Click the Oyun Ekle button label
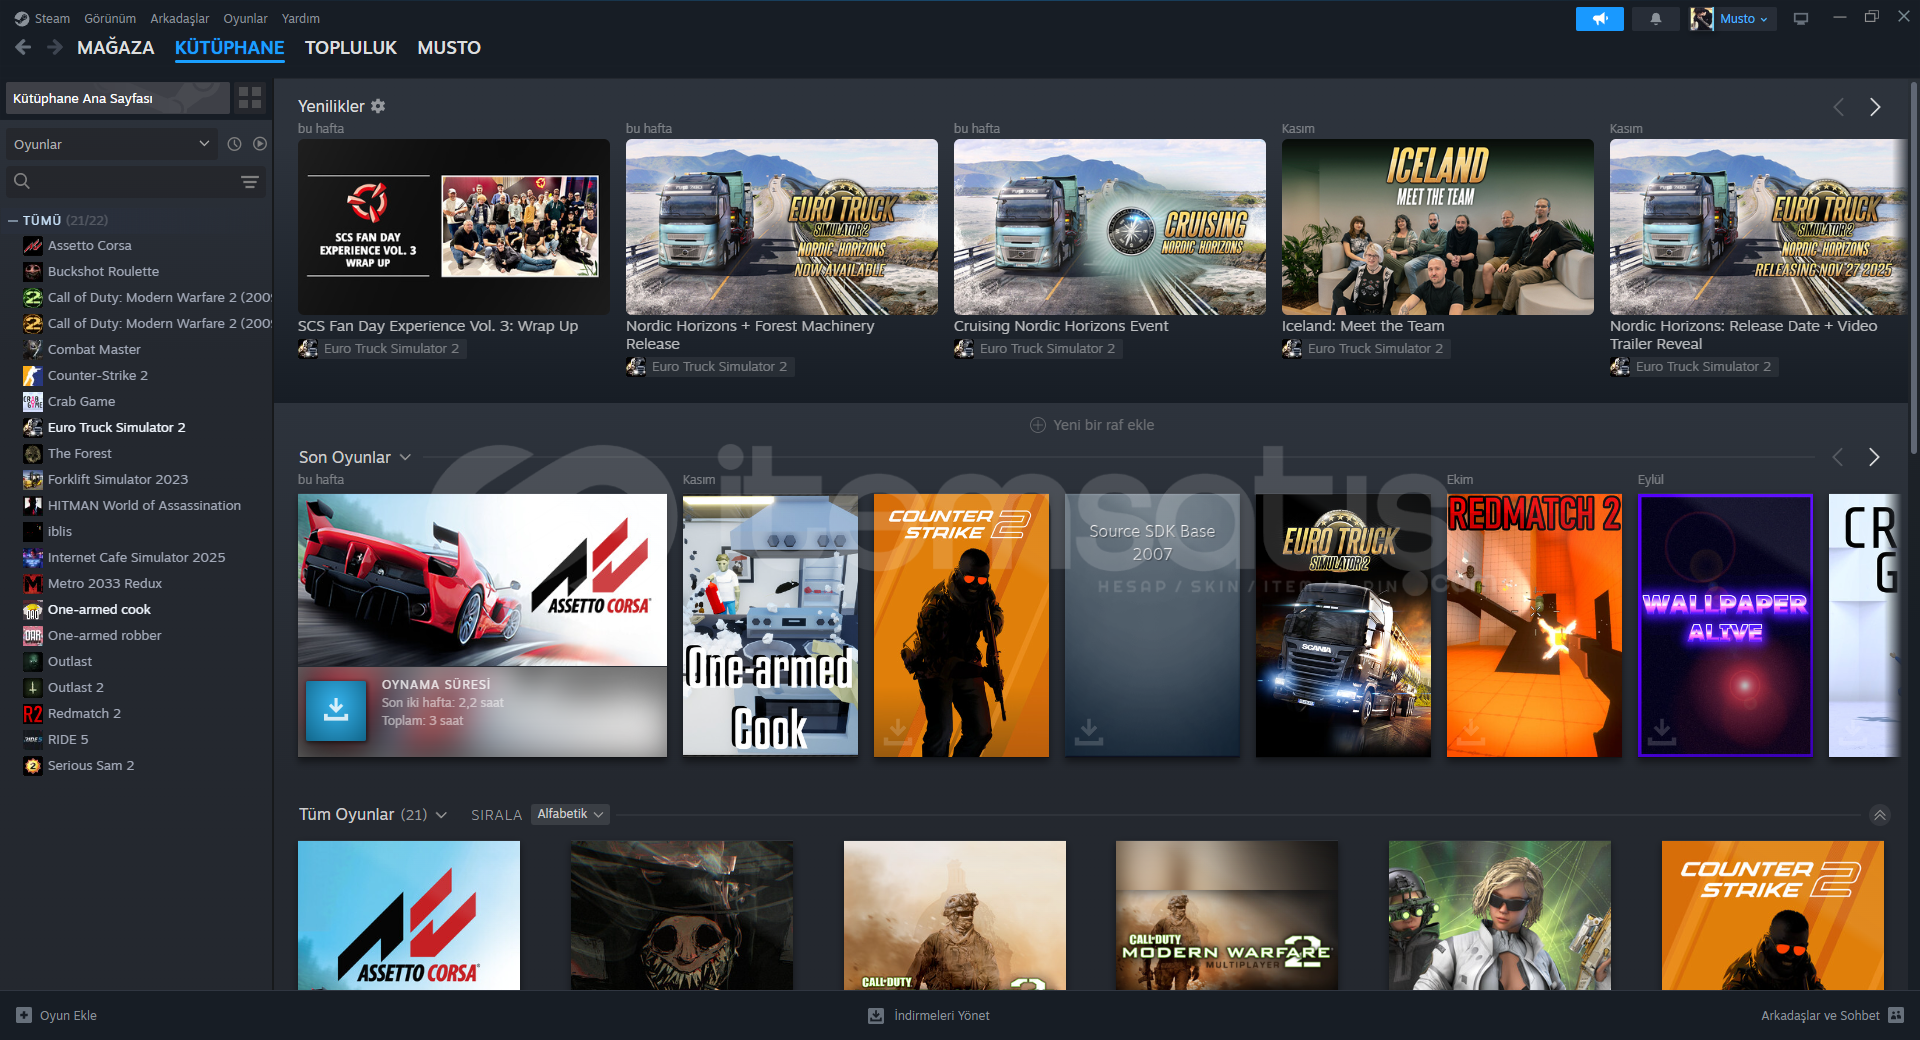The height and width of the screenshot is (1040, 1920). coord(68,1015)
